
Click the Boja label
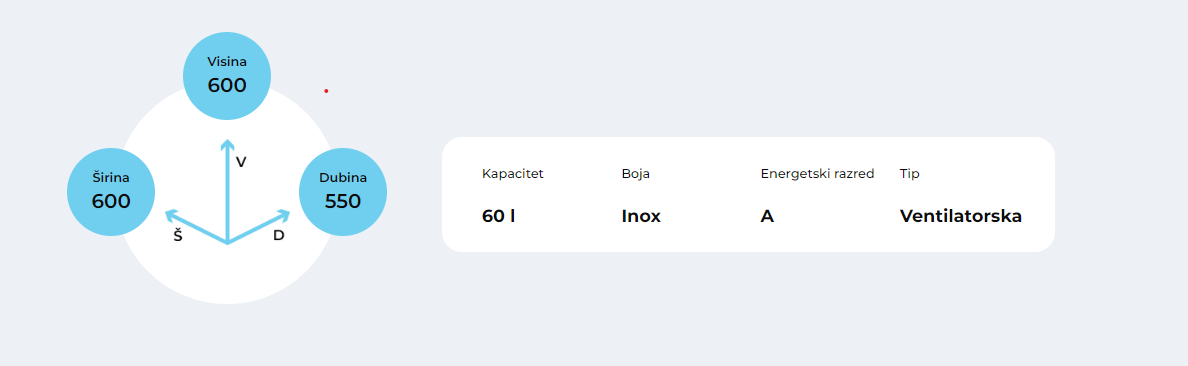click(636, 174)
